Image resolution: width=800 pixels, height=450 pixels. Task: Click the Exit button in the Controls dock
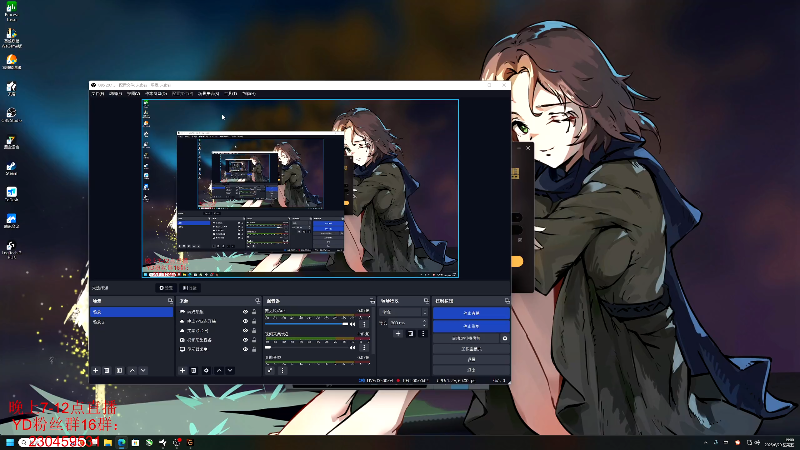(x=471, y=370)
